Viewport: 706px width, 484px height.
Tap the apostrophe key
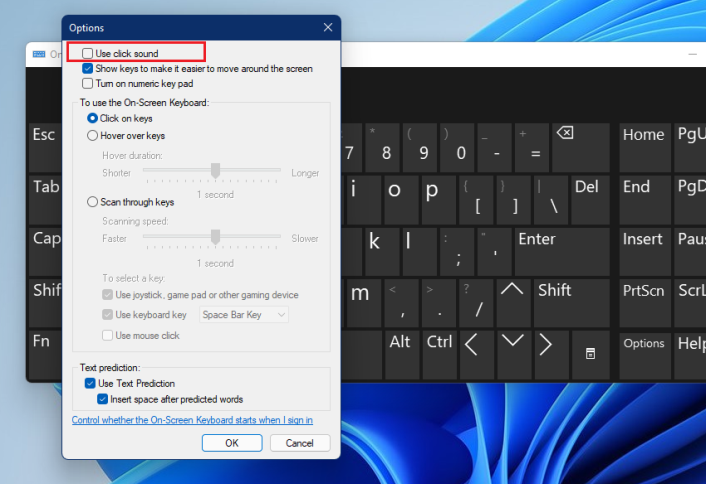tap(495, 252)
